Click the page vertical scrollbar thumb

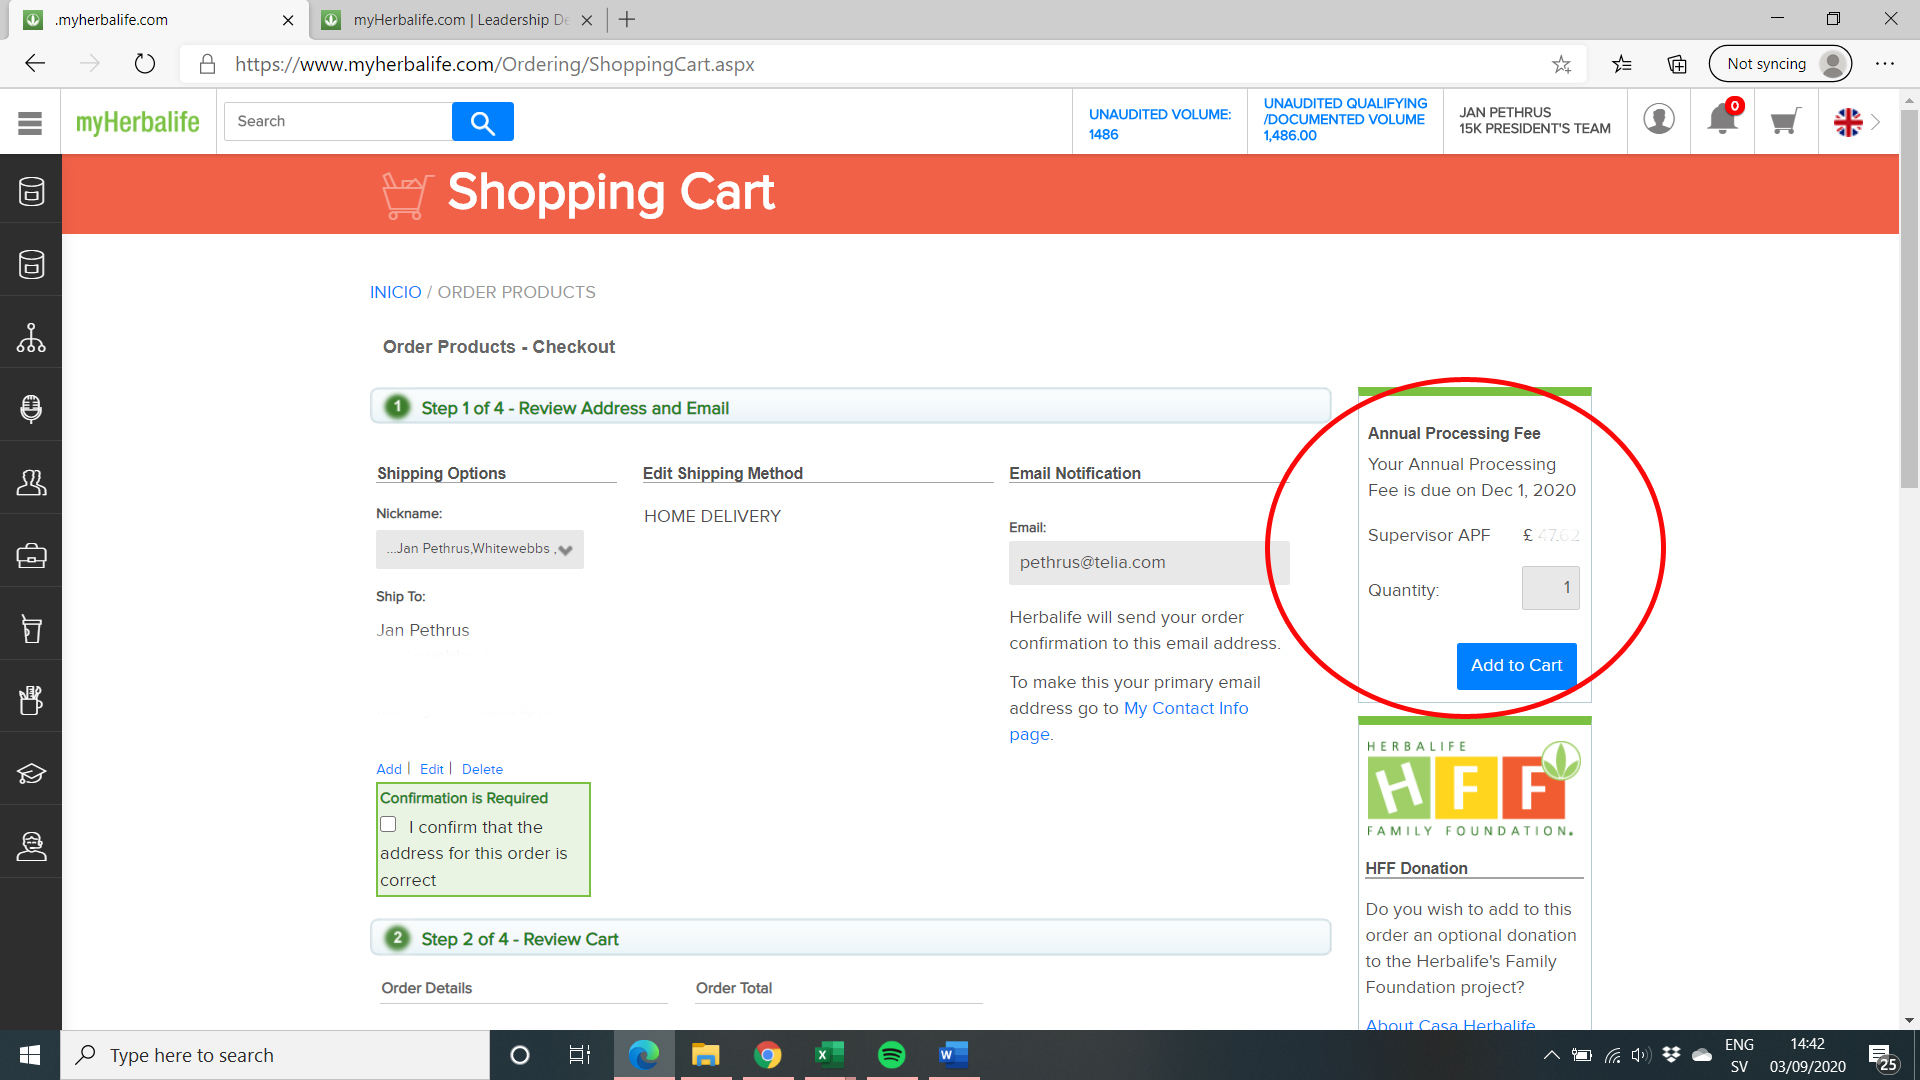point(1909,300)
